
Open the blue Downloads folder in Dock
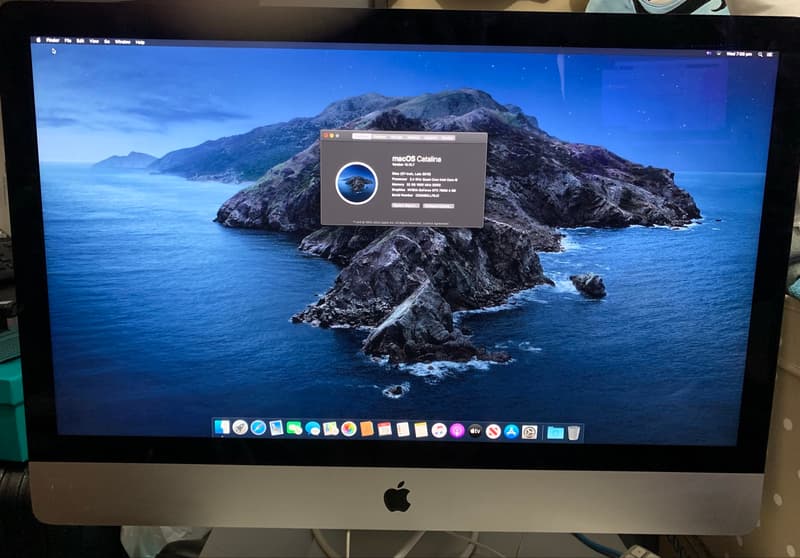pos(555,433)
